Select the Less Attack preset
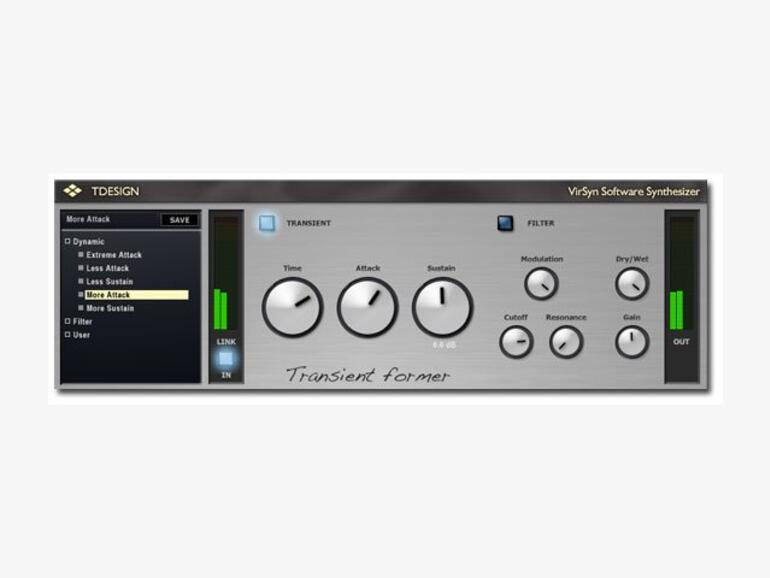The image size is (770, 578). [x=108, y=268]
